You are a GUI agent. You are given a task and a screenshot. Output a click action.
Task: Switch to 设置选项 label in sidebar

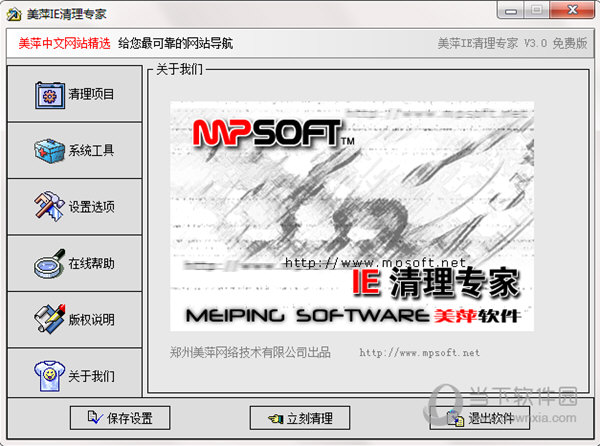[91, 207]
